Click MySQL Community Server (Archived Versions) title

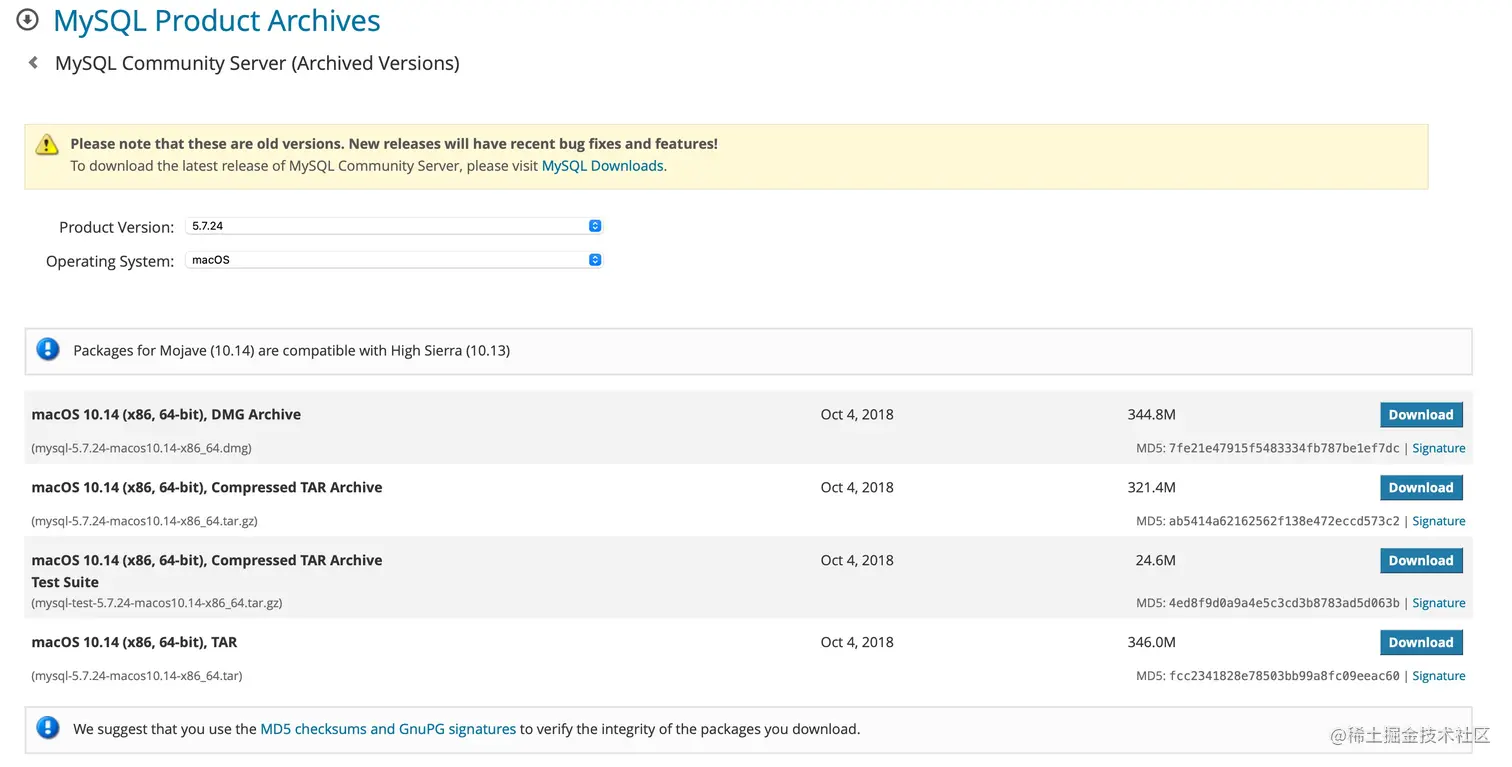257,63
